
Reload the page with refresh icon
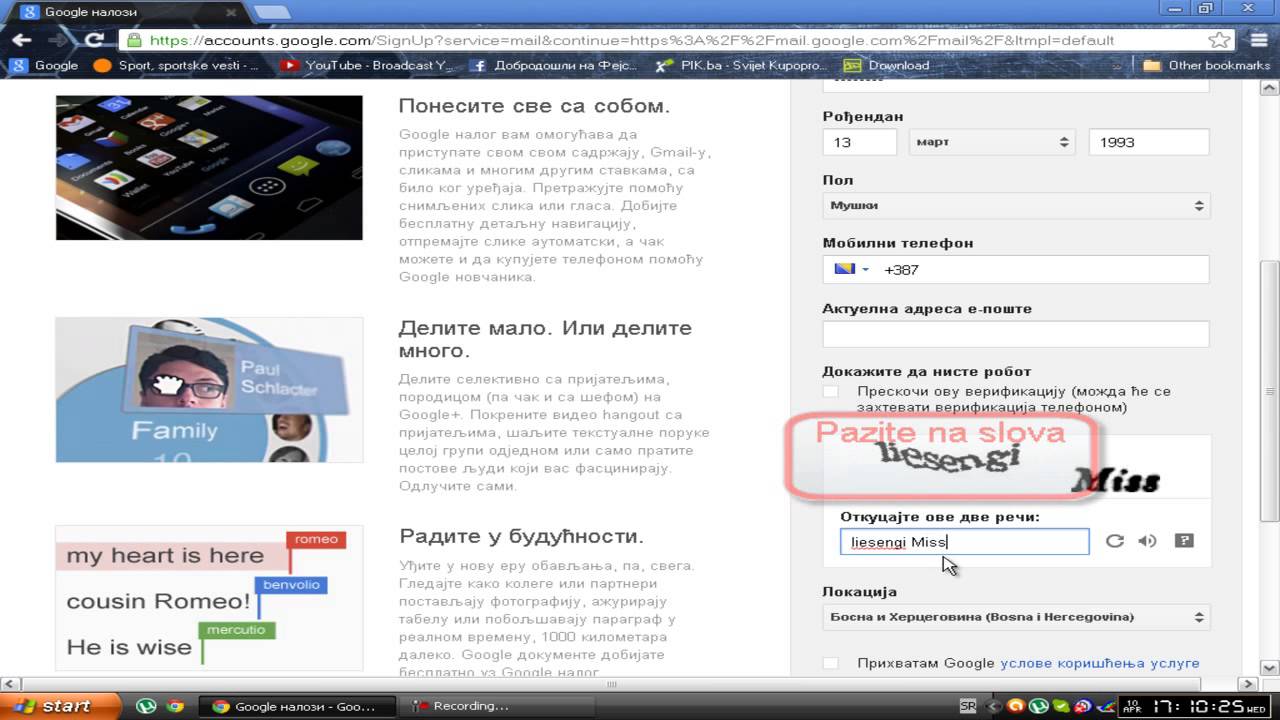tap(95, 40)
